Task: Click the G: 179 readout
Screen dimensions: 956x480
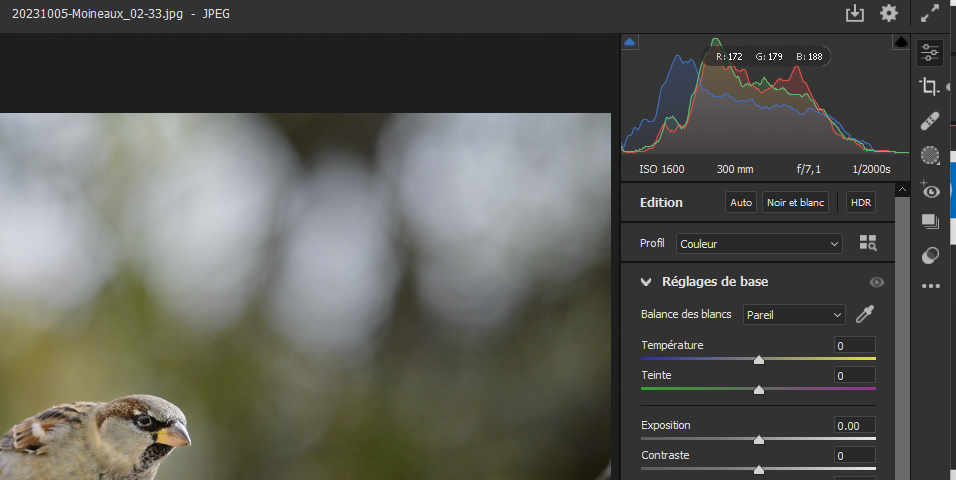Action: pos(769,57)
